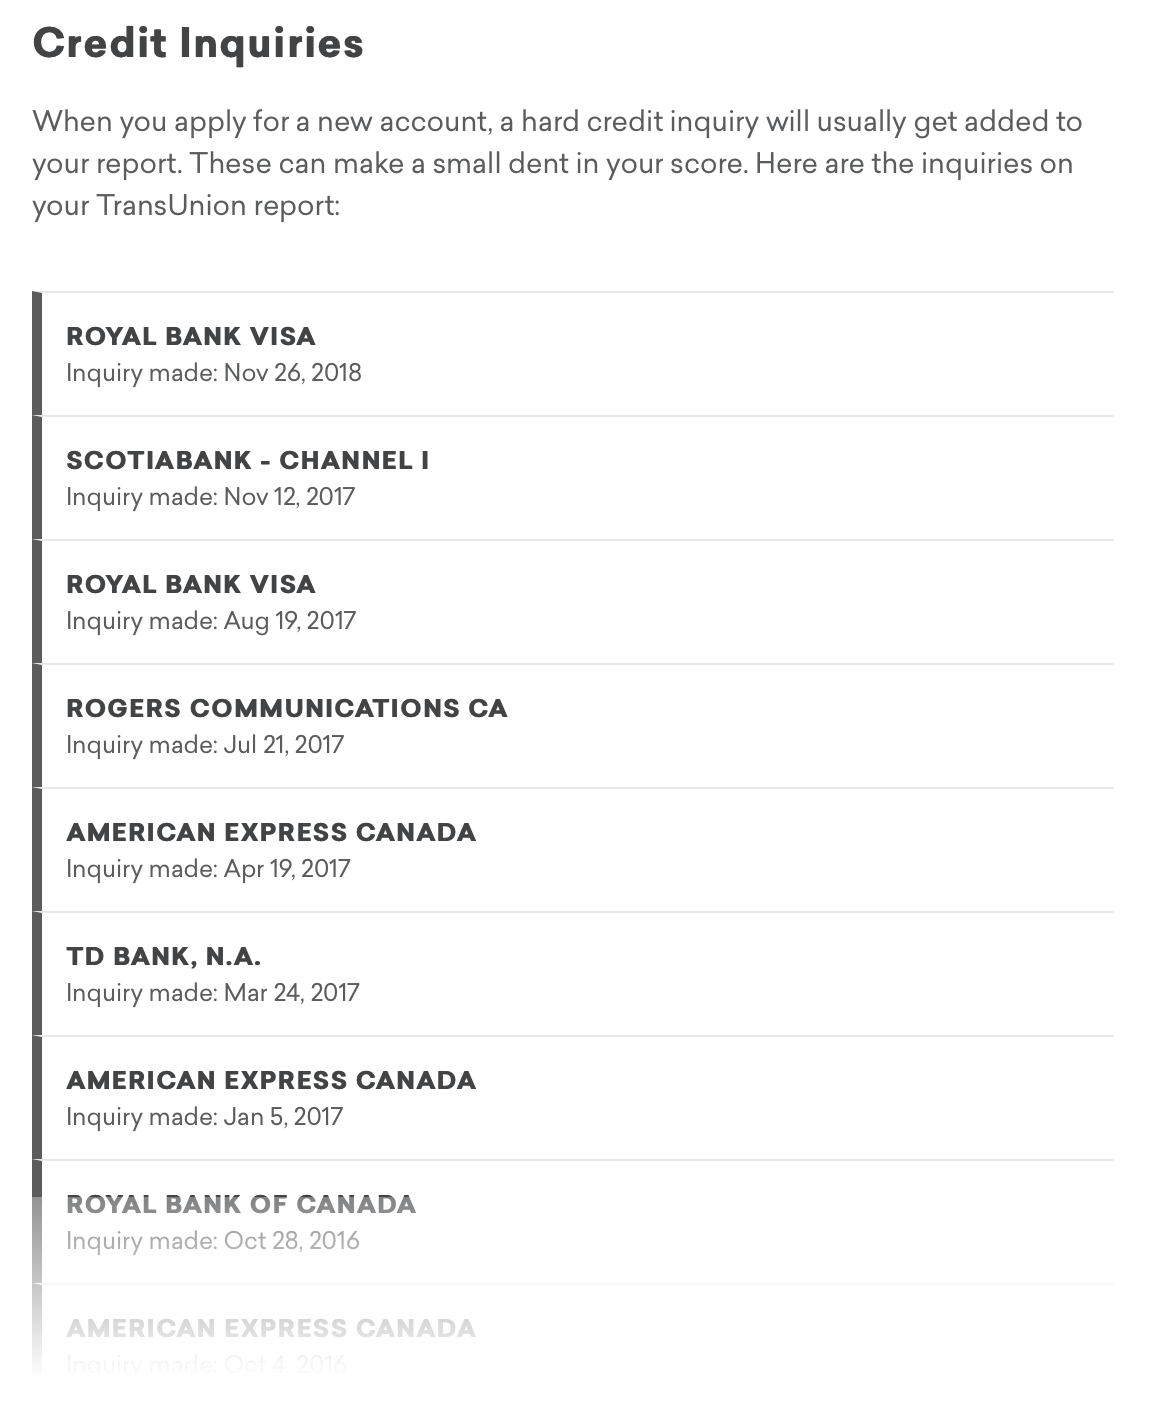
Task: Open the Royal Bank of Canada inquiry
Action: (573, 1222)
